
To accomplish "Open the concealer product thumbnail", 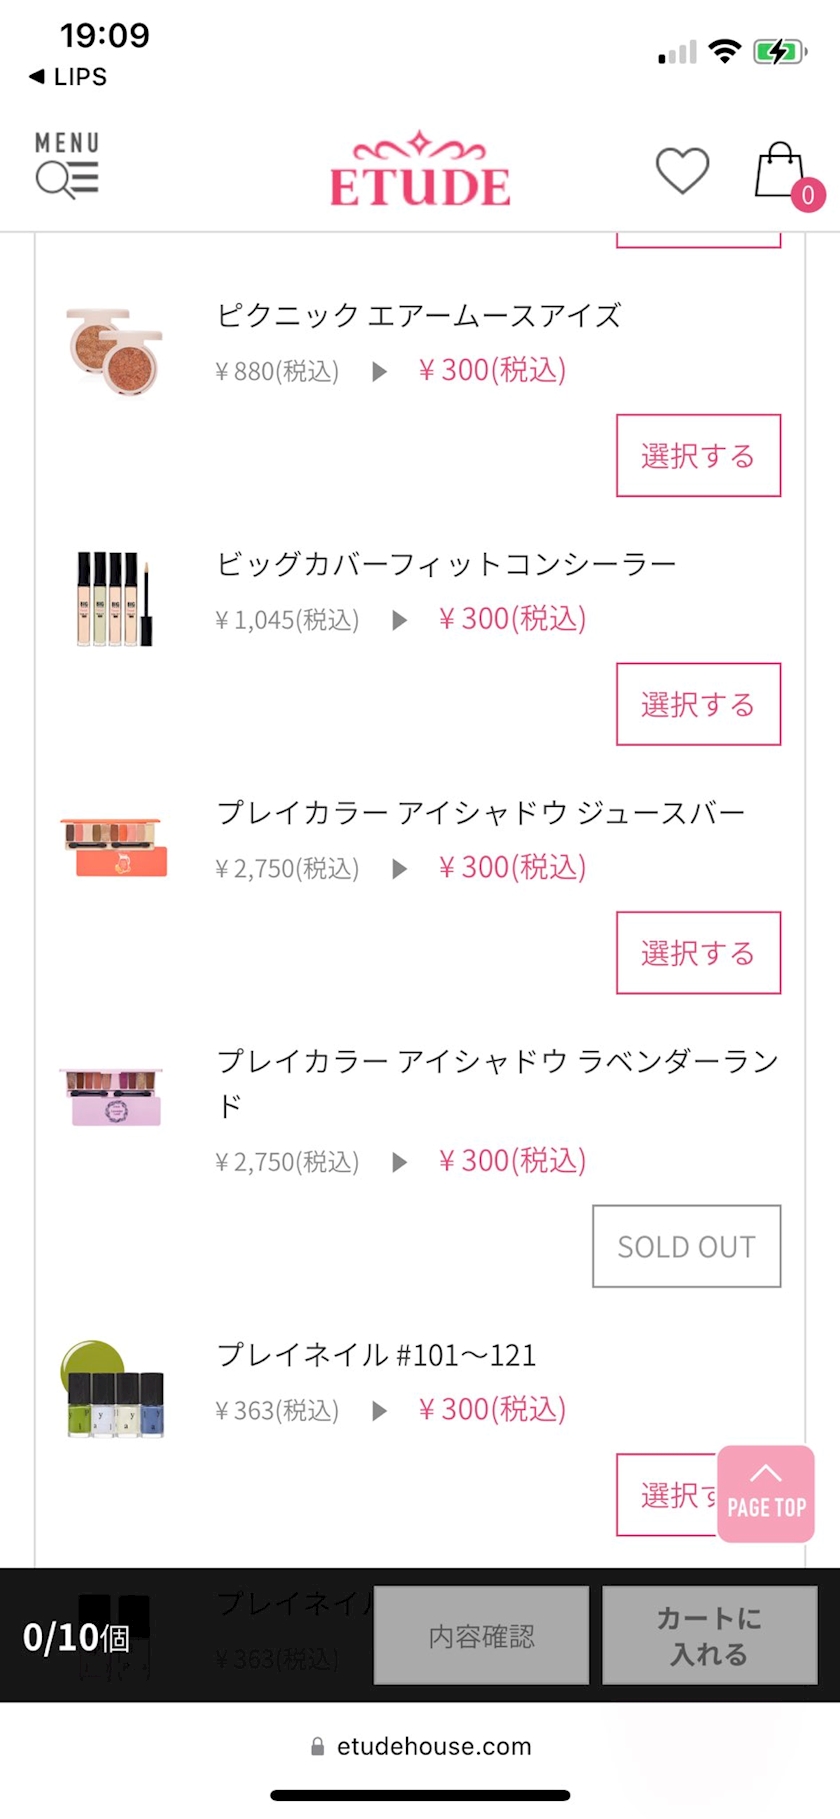I will [114, 598].
